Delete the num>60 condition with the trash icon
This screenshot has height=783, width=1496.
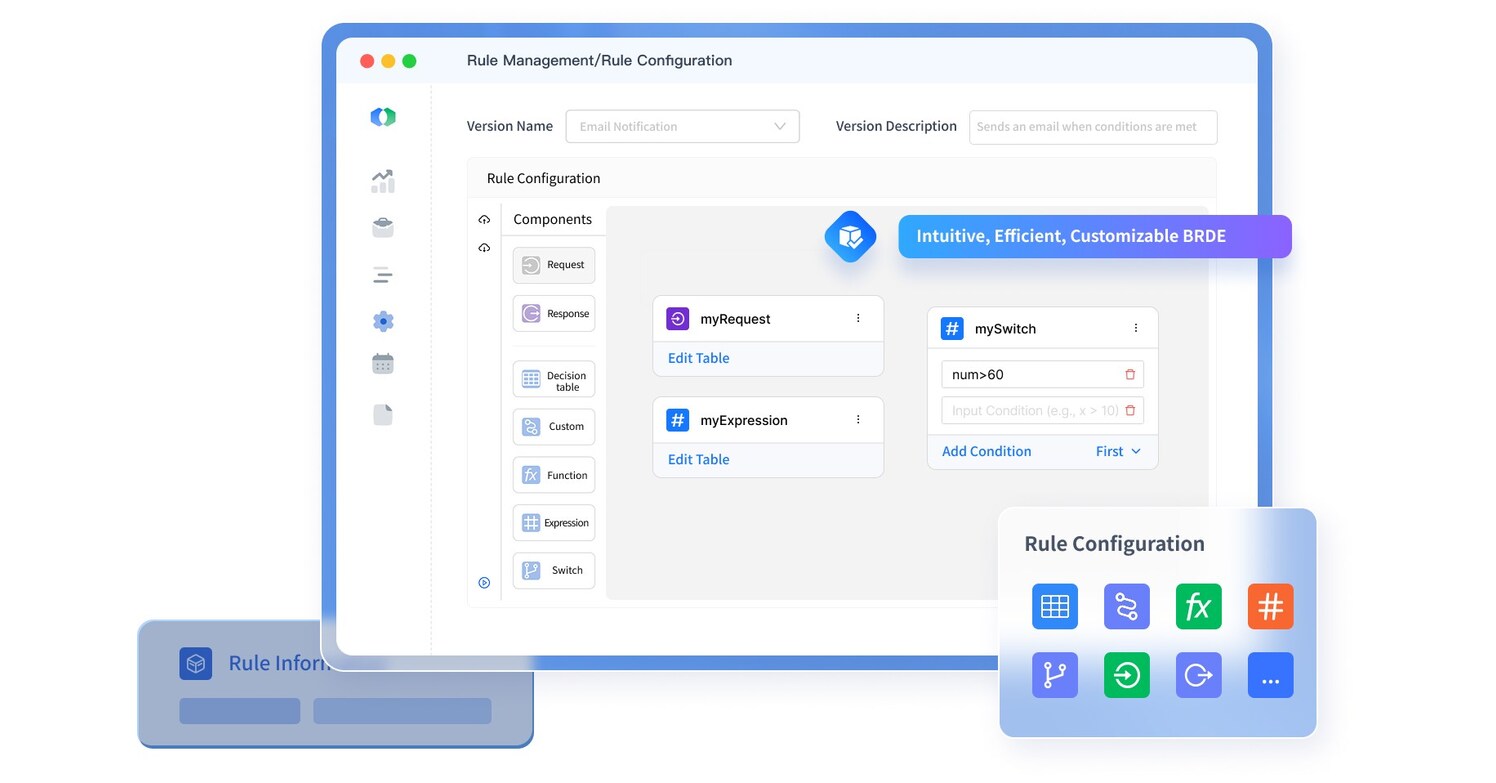click(1129, 373)
